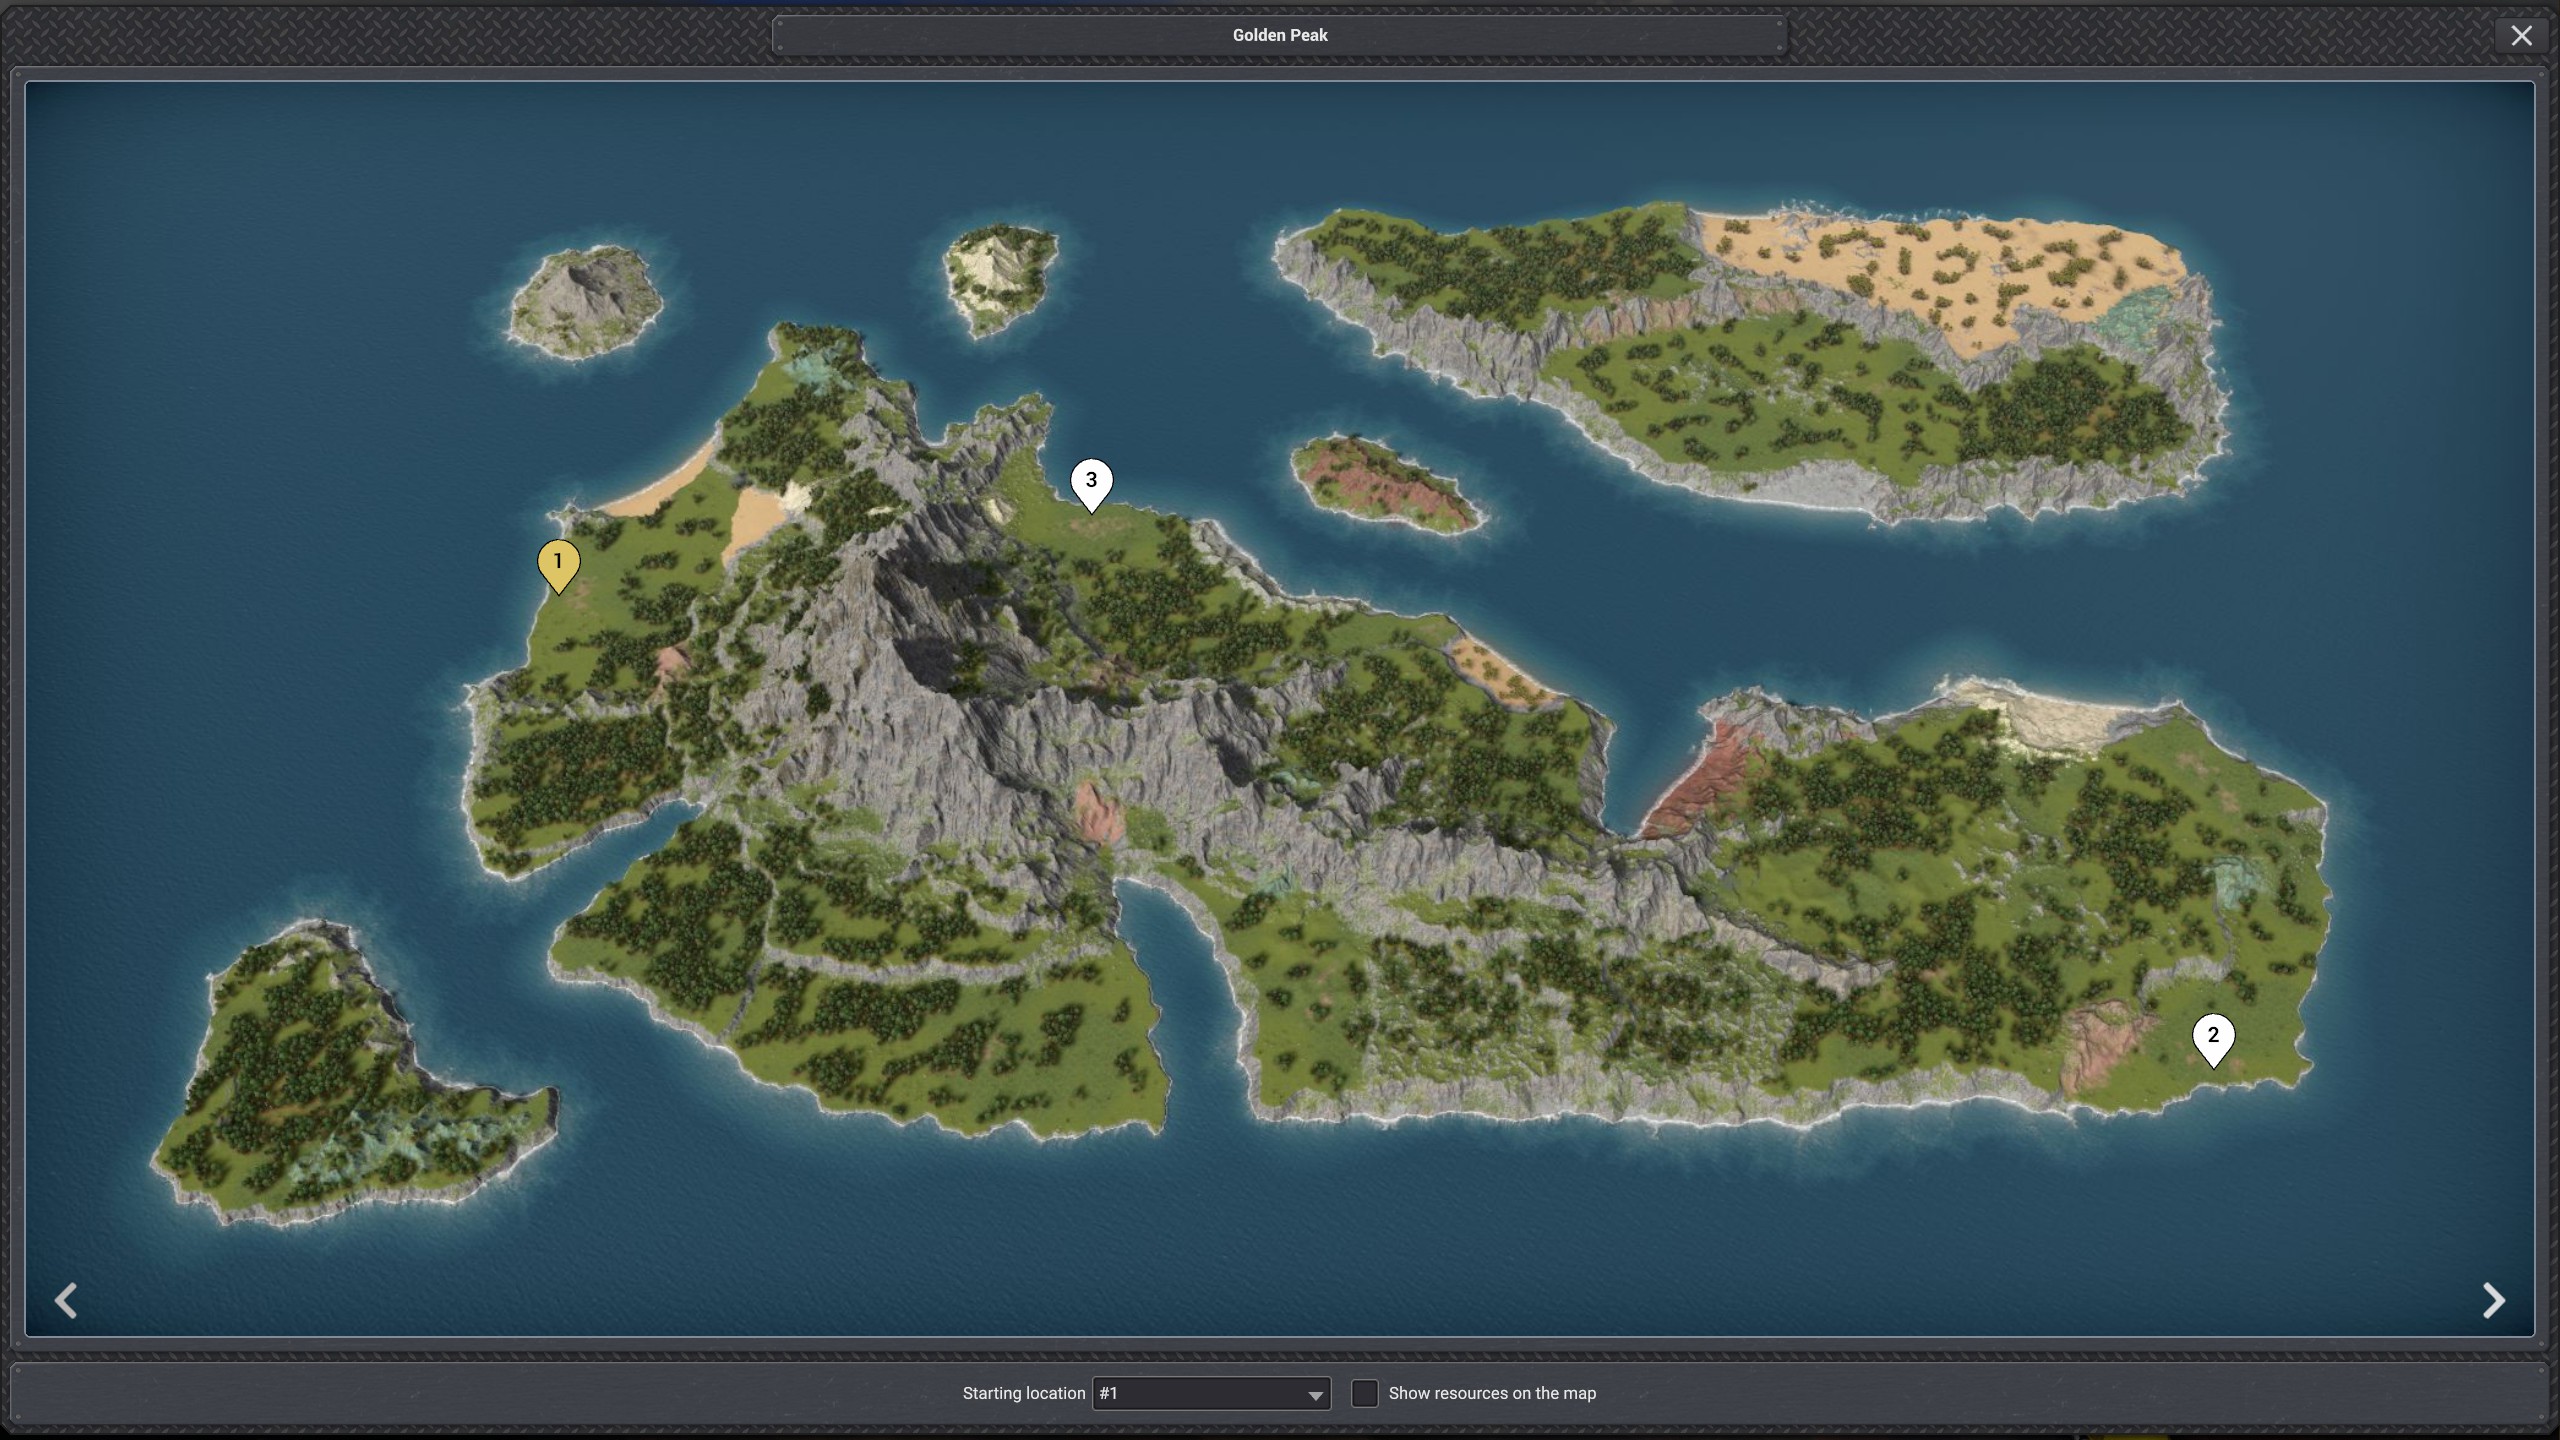Go to previous map with left arrow
Viewport: 2560px width, 1440px height.
pyautogui.click(x=66, y=1300)
